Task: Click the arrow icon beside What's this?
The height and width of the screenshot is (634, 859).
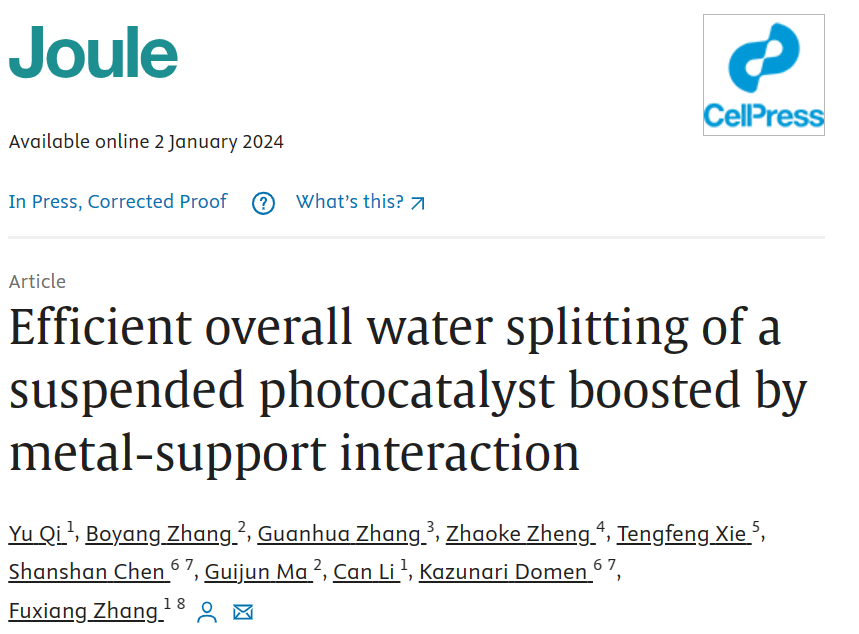Action: click(x=418, y=203)
